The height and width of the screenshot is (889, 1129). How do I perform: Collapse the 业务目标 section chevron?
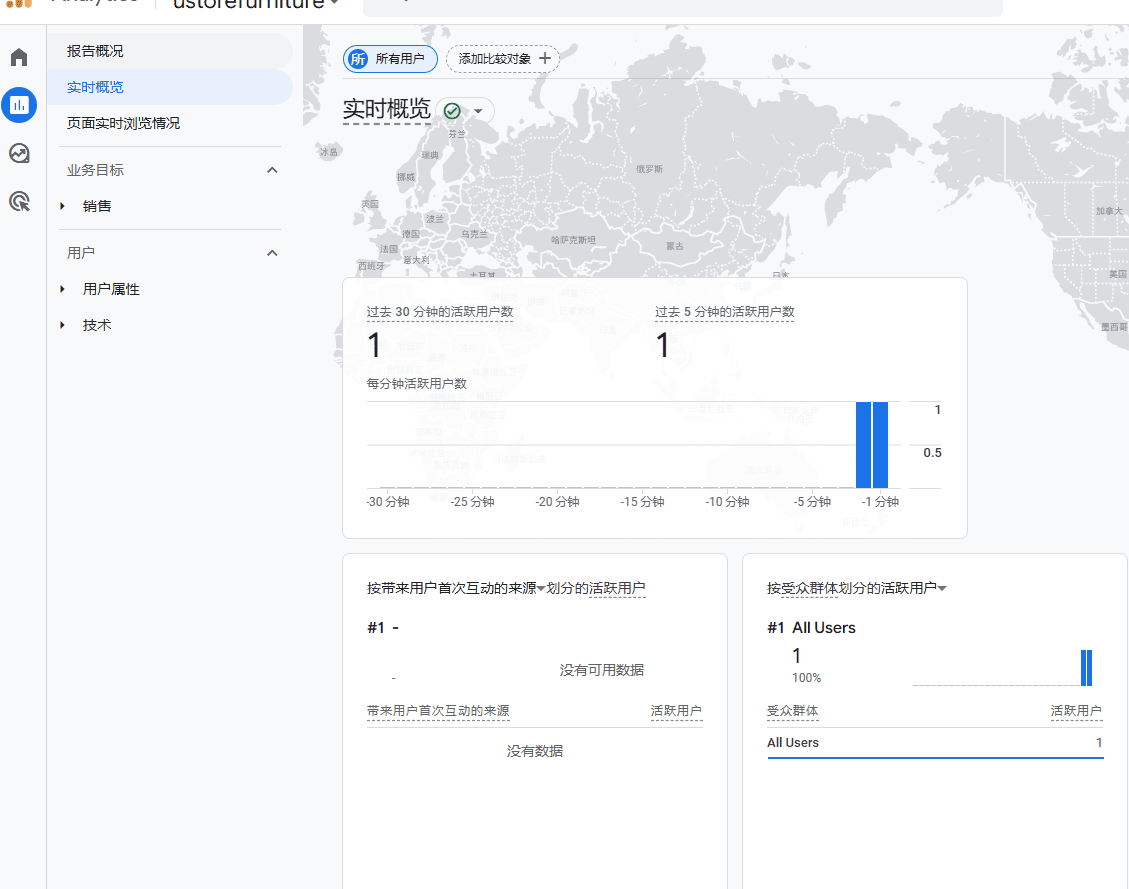pyautogui.click(x=272, y=171)
